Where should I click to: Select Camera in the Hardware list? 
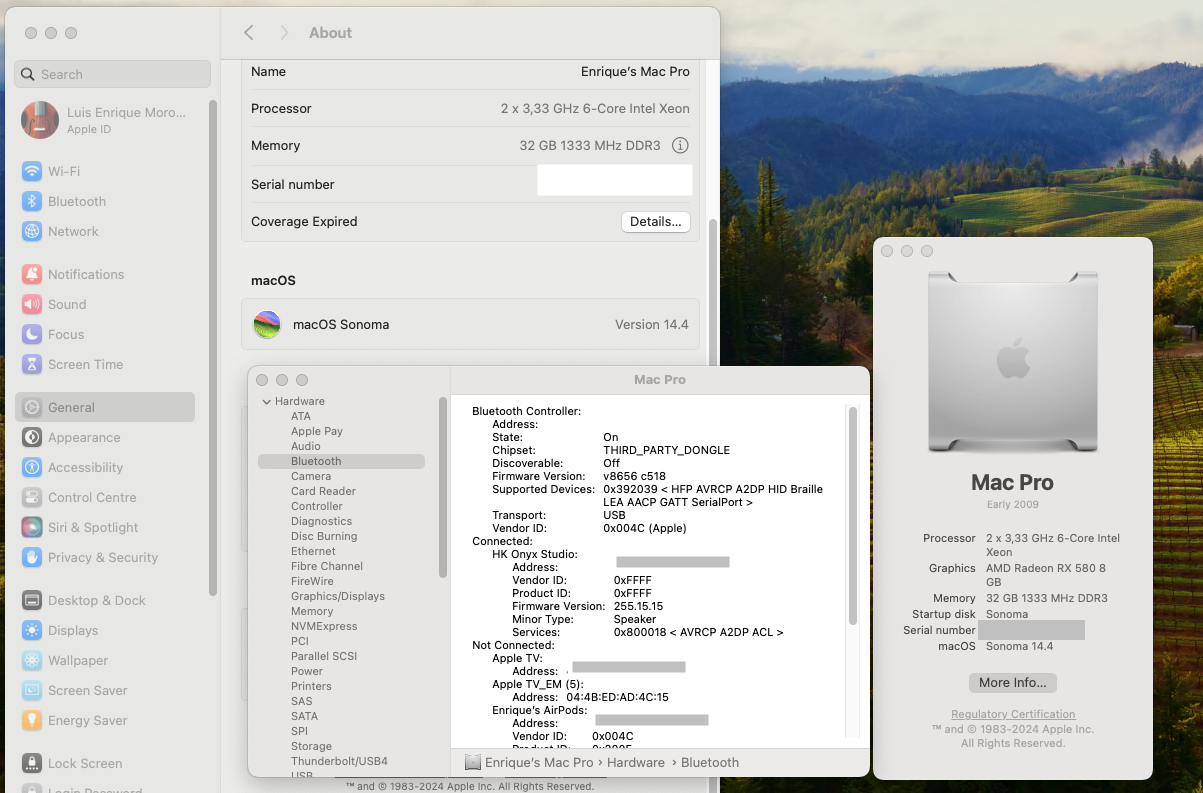[x=311, y=476]
